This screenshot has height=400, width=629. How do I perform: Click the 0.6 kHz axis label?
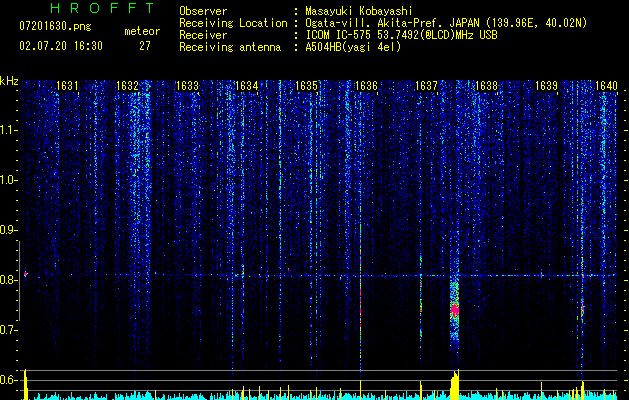click(8, 380)
